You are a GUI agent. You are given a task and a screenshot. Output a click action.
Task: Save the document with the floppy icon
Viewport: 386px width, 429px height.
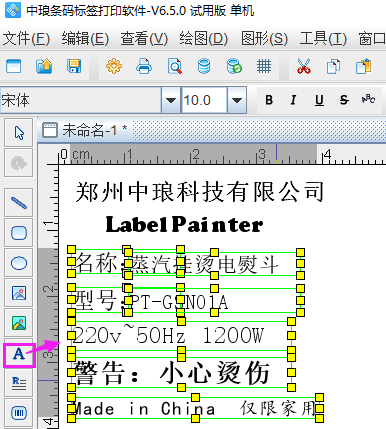[x=74, y=66]
